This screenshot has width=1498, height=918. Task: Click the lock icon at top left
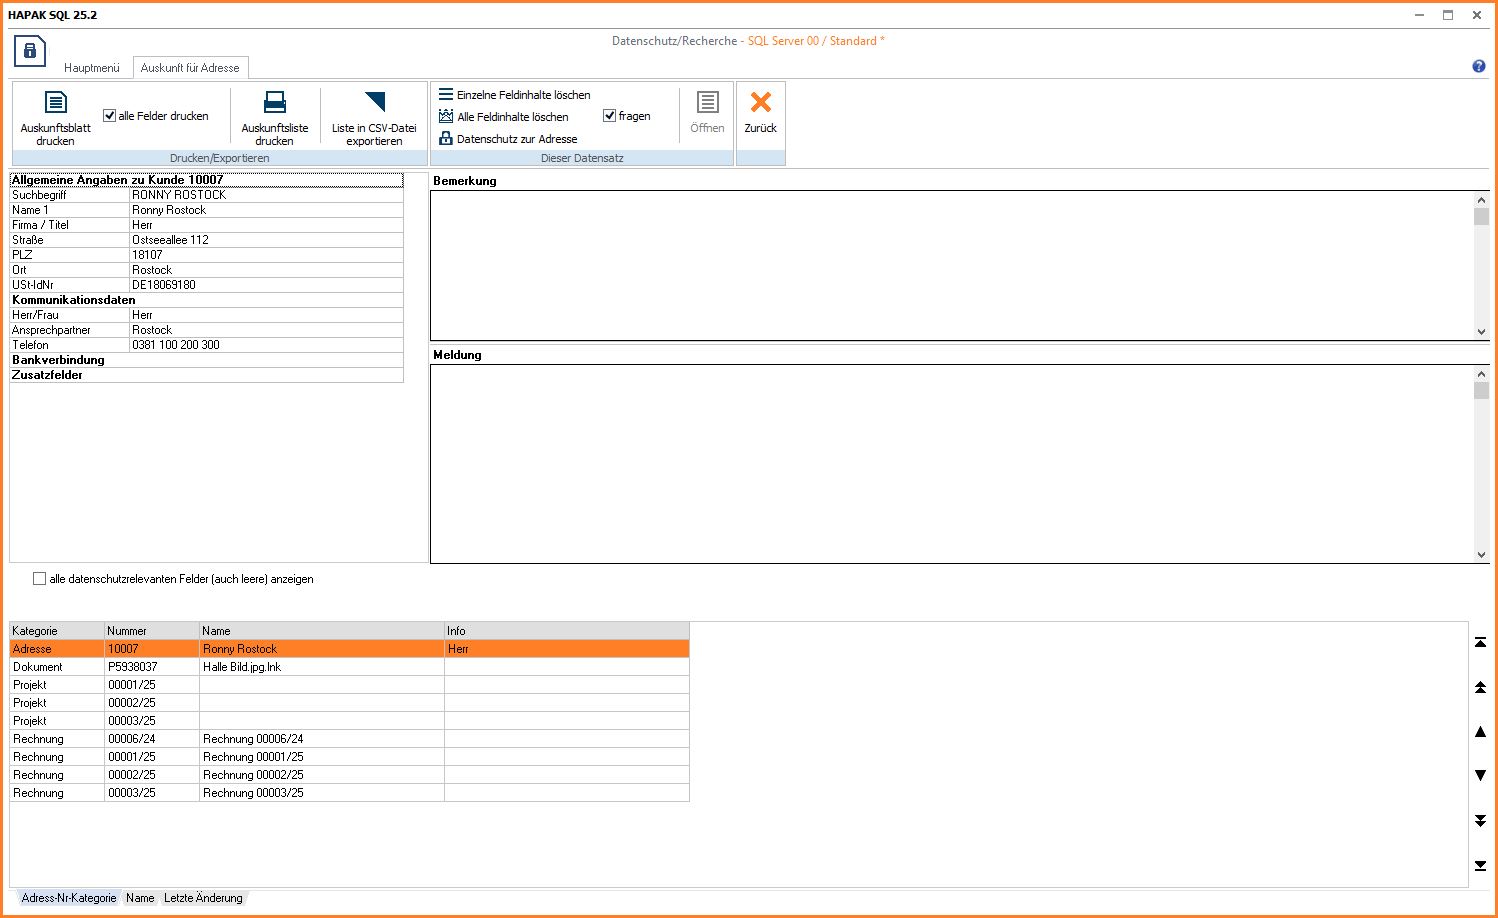(x=30, y=51)
